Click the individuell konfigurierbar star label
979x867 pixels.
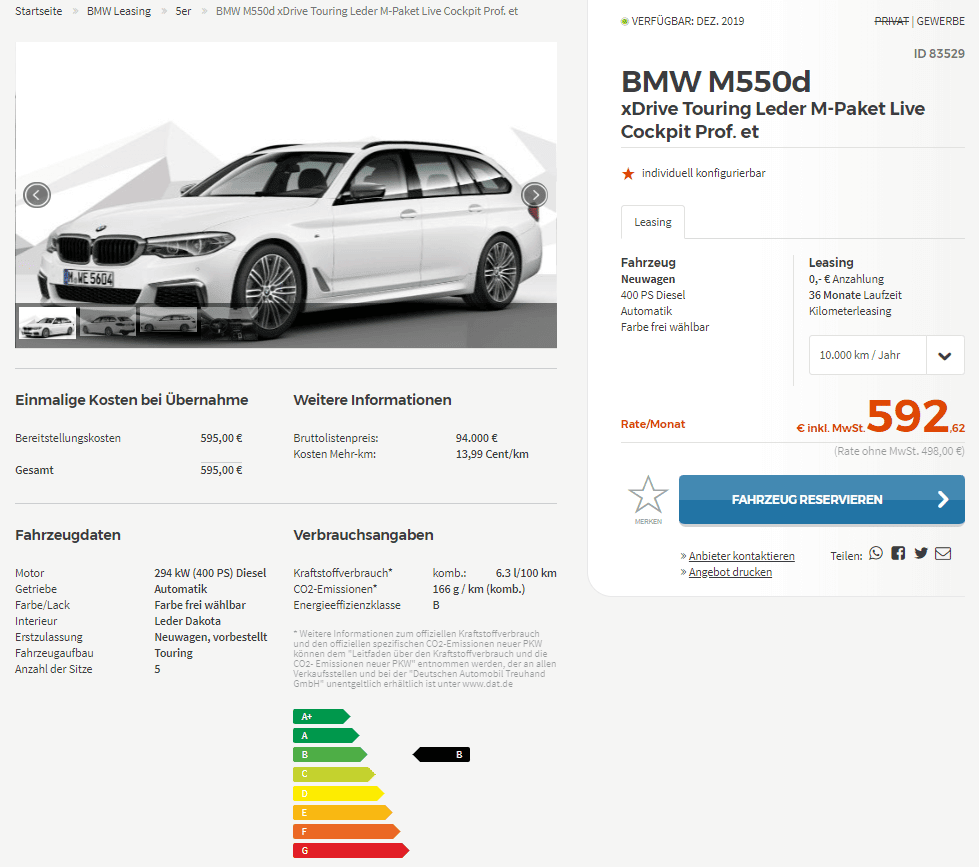693,174
